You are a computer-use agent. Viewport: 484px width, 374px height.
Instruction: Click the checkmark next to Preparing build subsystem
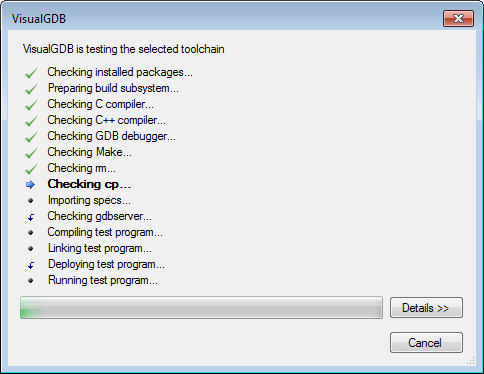pyautogui.click(x=31, y=89)
